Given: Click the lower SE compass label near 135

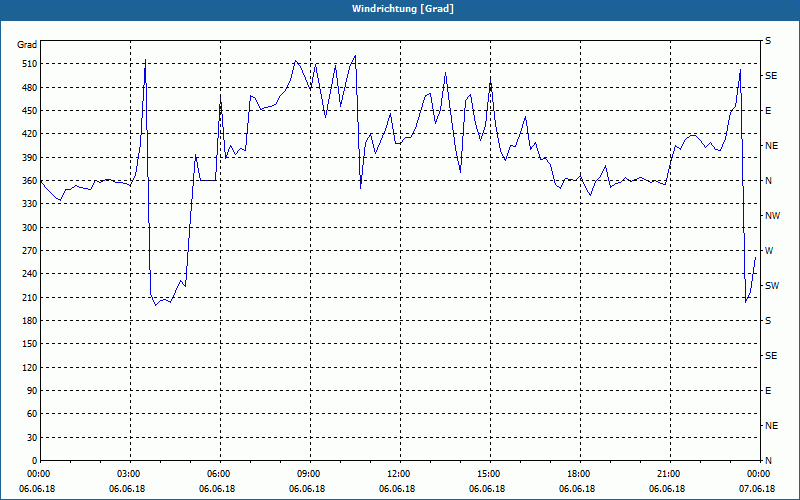Looking at the screenshot, I should pos(771,356).
